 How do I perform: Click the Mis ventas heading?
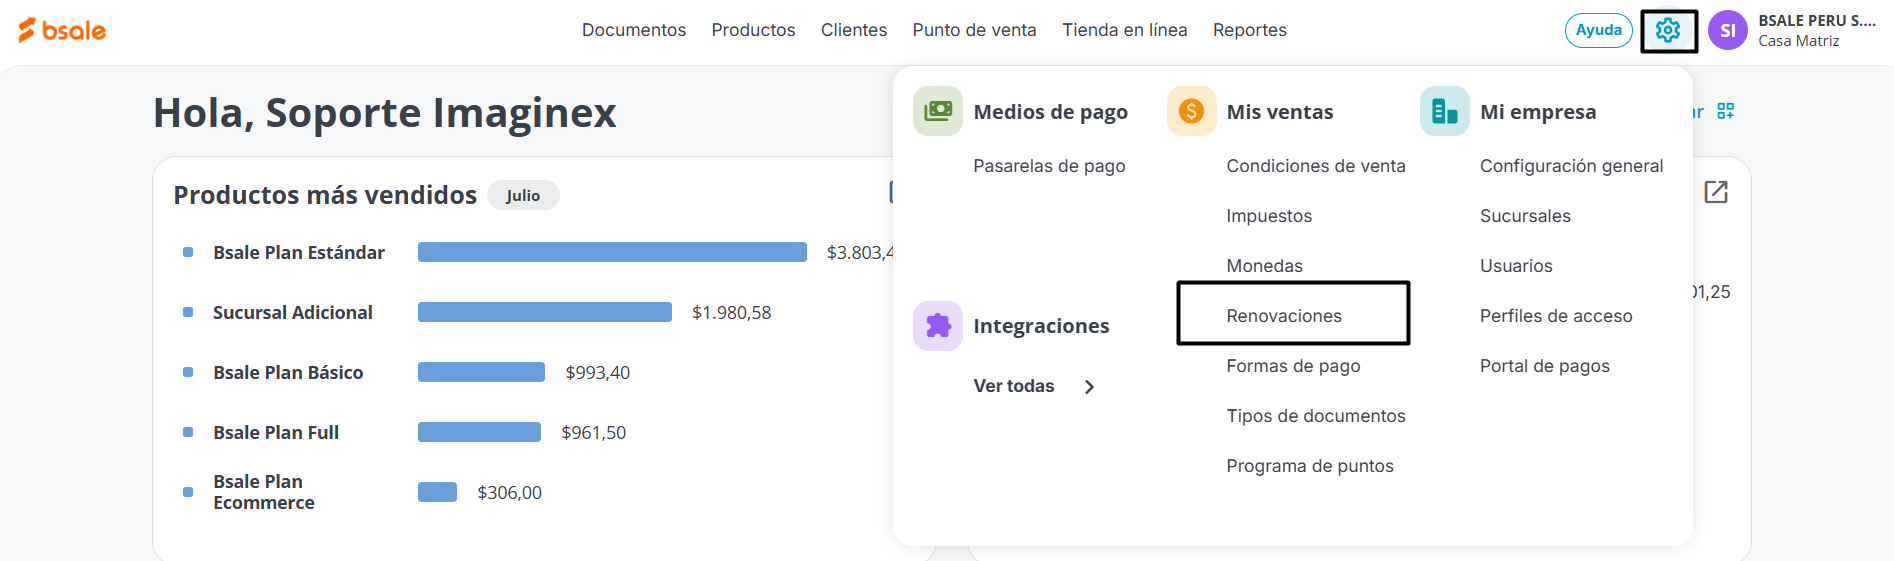(x=1280, y=112)
